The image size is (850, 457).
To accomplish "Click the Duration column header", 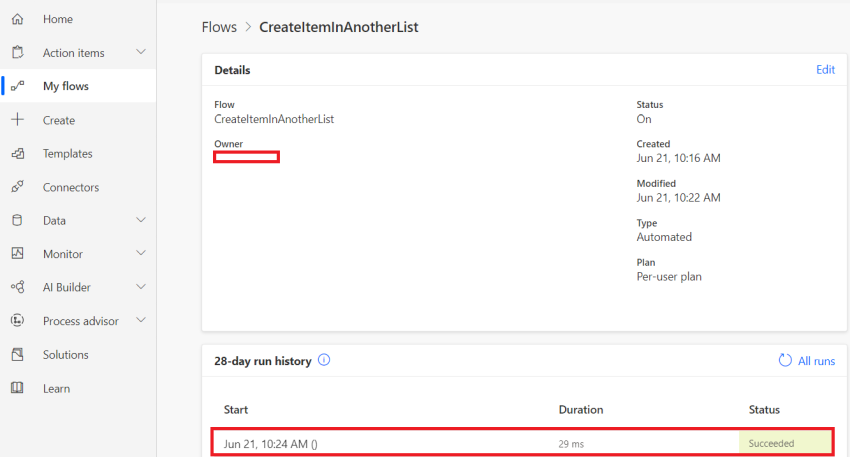I will coord(581,410).
